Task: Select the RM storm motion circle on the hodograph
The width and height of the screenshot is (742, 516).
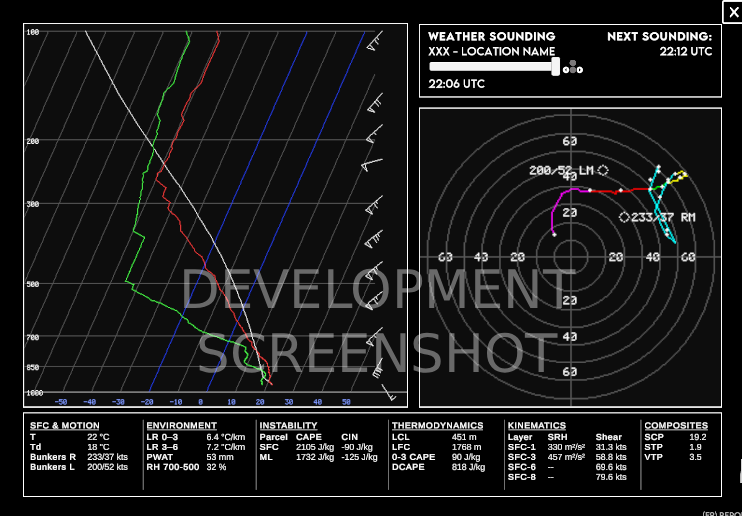Action: tap(624, 217)
